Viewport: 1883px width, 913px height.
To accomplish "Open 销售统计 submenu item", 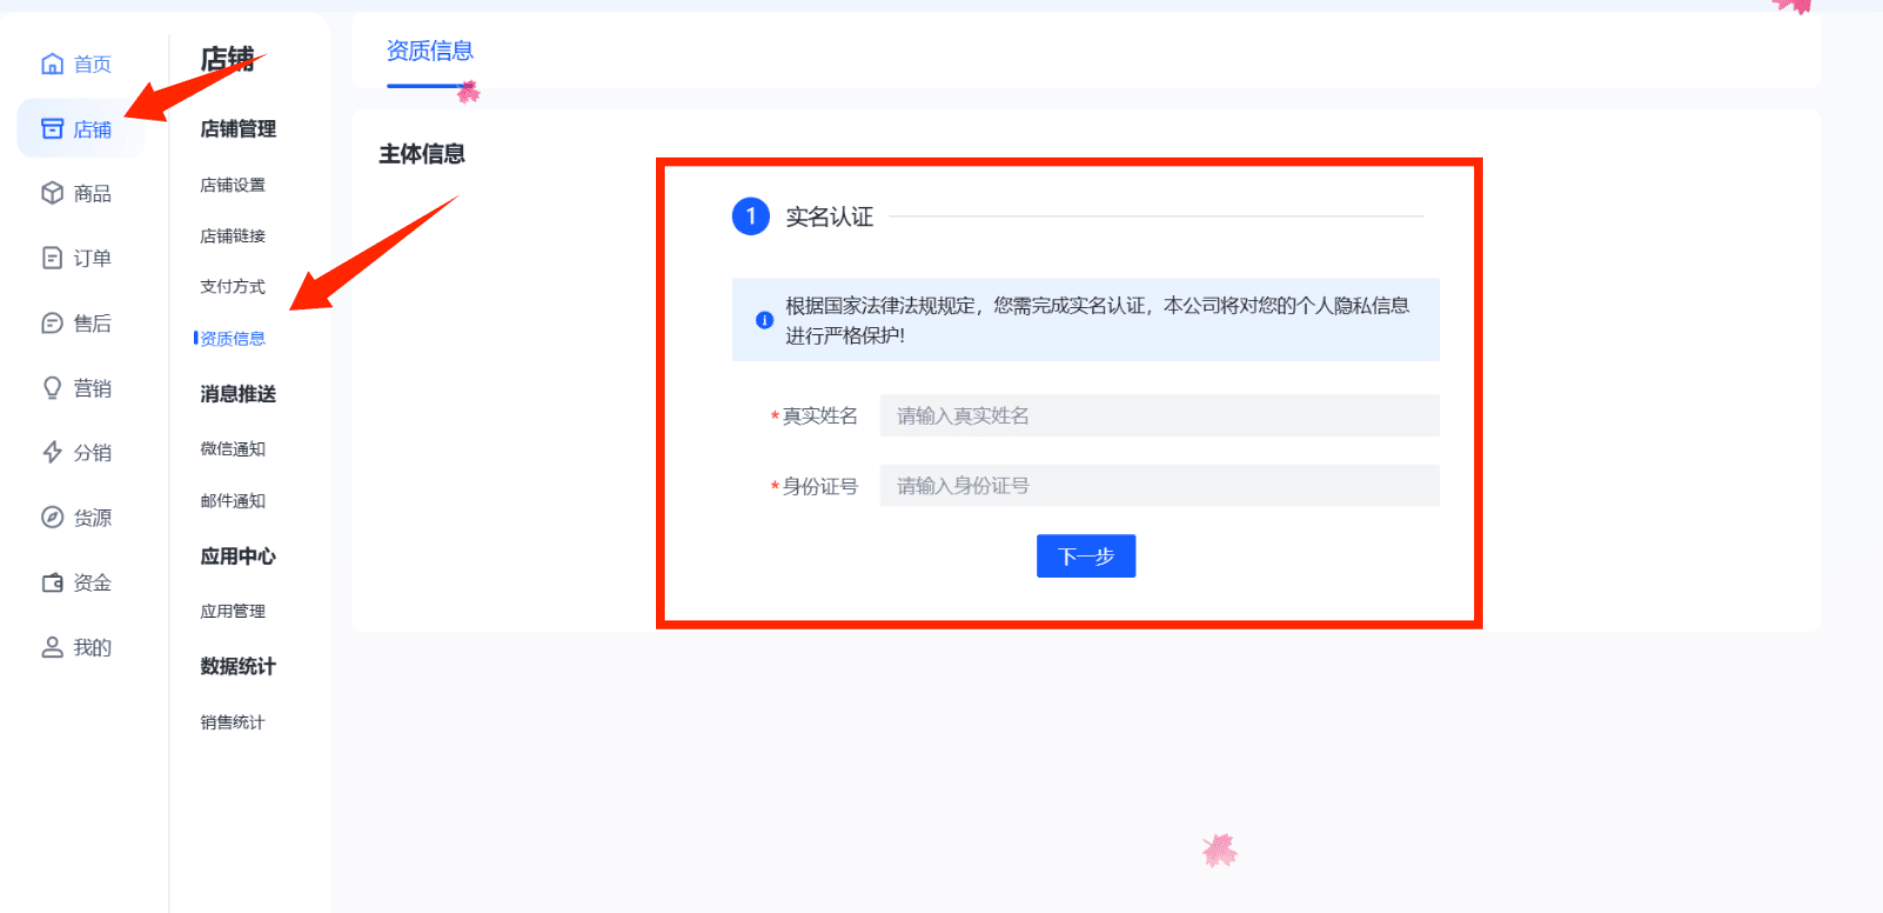I will [x=232, y=722].
